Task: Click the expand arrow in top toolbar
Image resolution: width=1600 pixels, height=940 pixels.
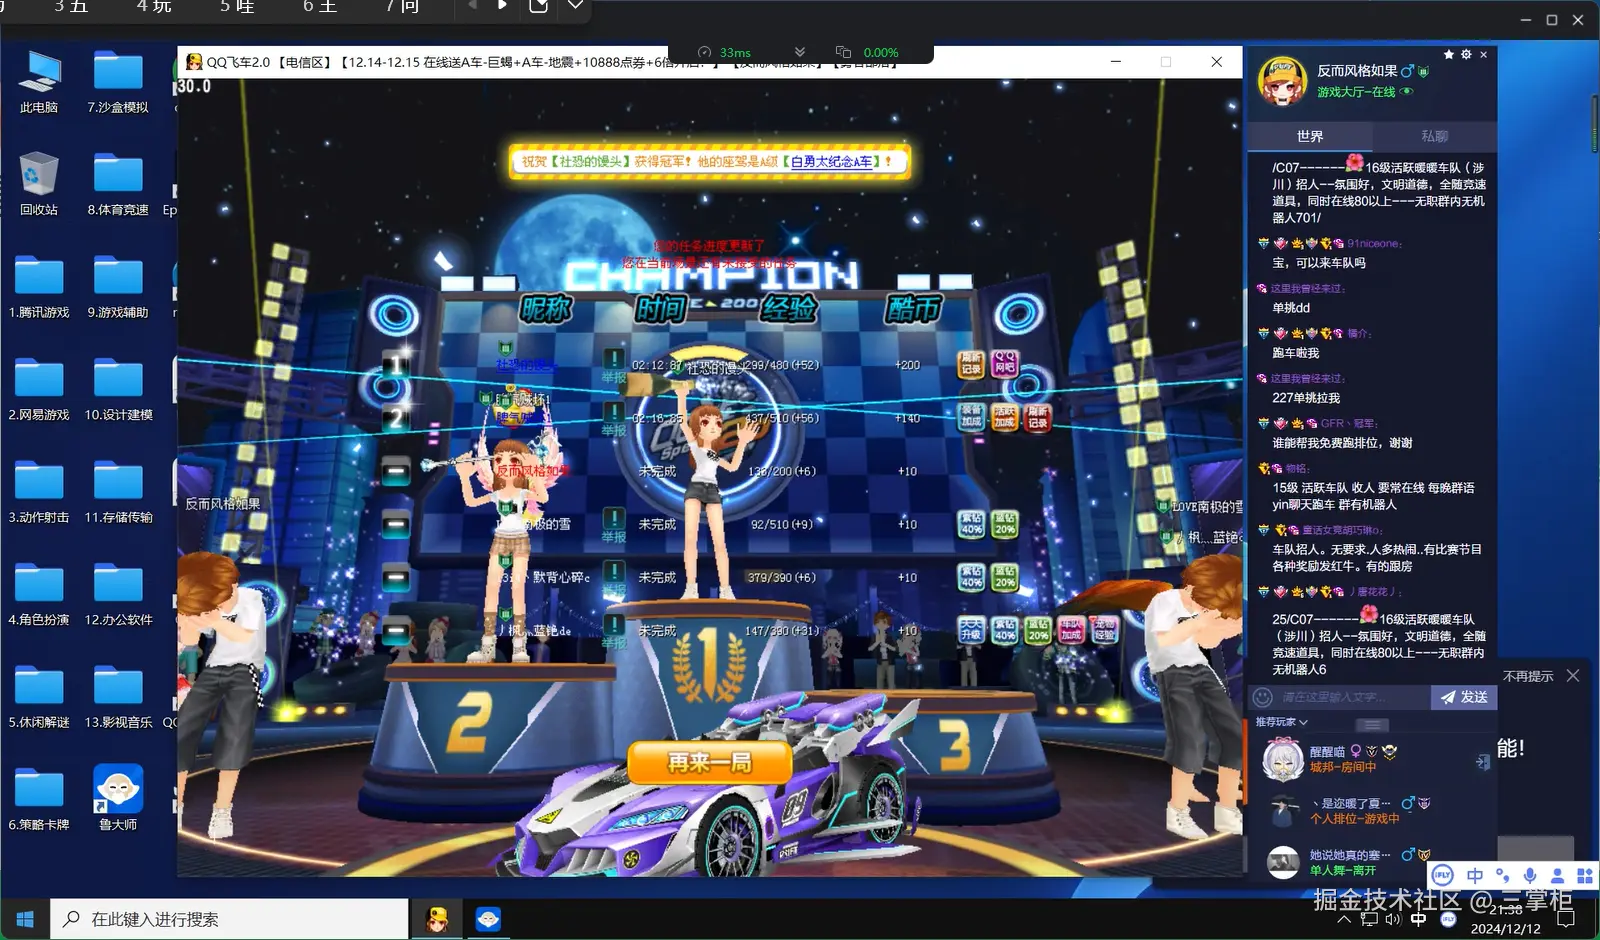Action: tap(575, 6)
